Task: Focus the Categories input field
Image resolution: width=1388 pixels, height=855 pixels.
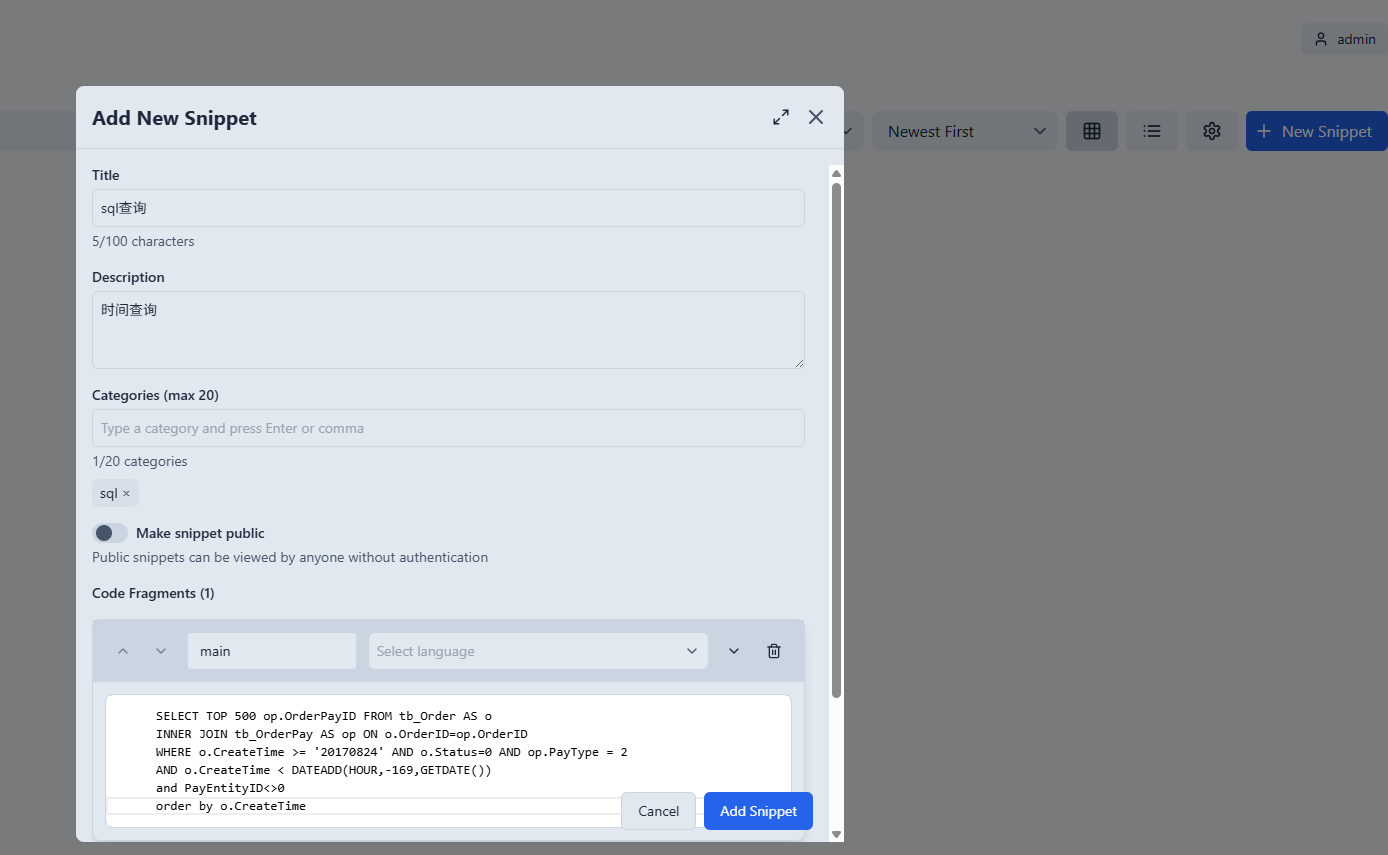Action: [x=448, y=428]
